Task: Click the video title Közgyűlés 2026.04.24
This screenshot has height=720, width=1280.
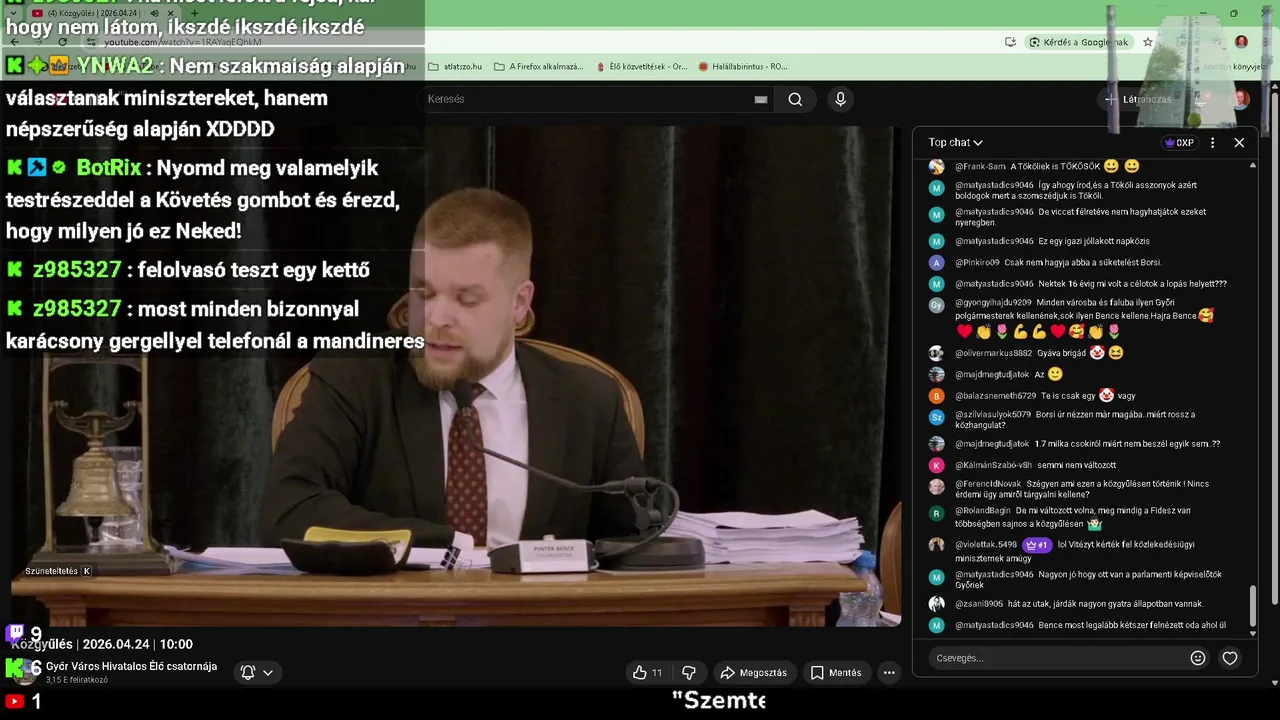Action: 102,644
